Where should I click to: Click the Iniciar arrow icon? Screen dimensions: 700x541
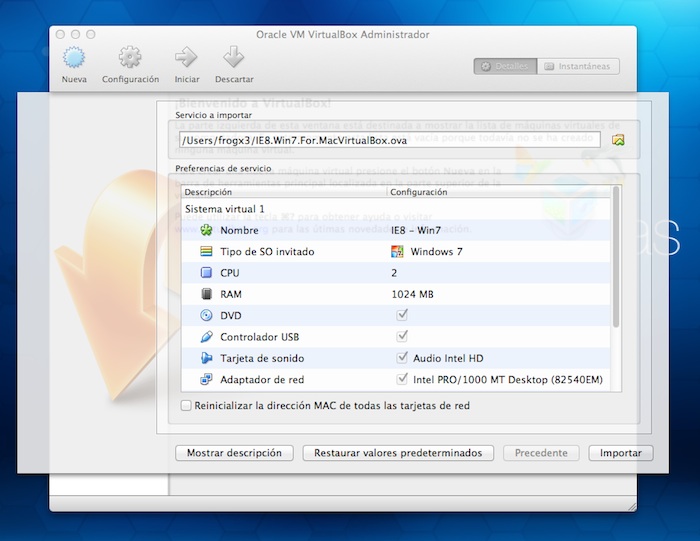186,58
